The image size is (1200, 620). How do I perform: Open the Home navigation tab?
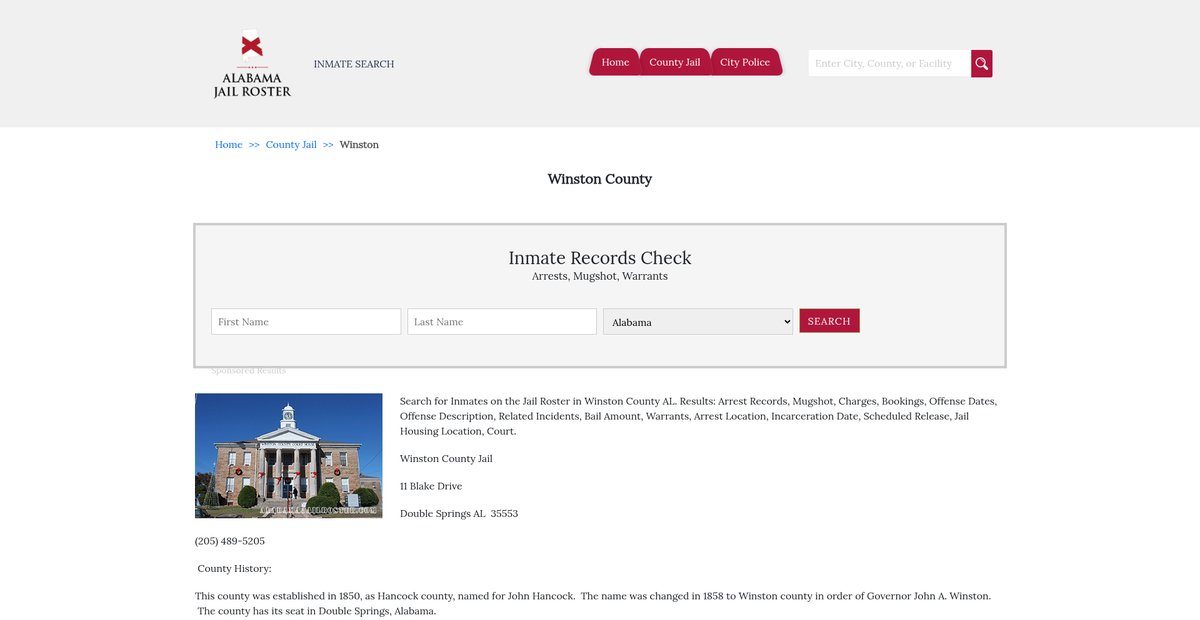pyautogui.click(x=615, y=62)
